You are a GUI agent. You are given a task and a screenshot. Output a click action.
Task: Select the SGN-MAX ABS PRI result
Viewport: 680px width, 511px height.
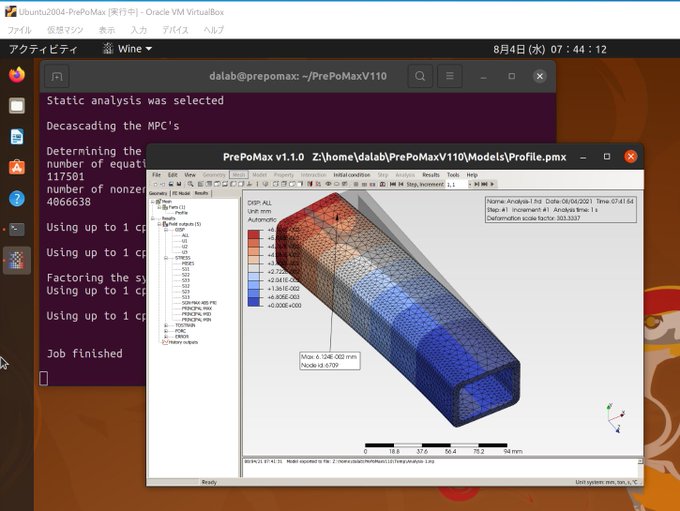tap(199, 303)
